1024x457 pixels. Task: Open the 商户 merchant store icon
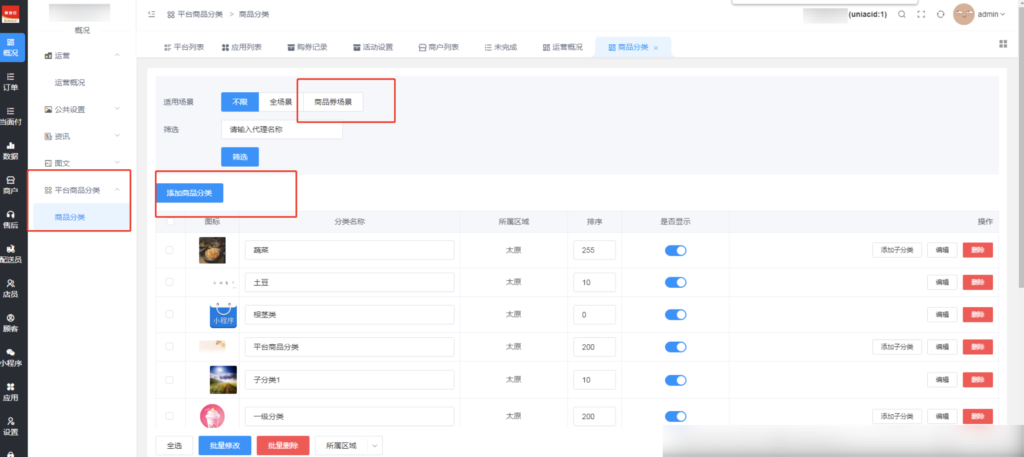coord(10,185)
